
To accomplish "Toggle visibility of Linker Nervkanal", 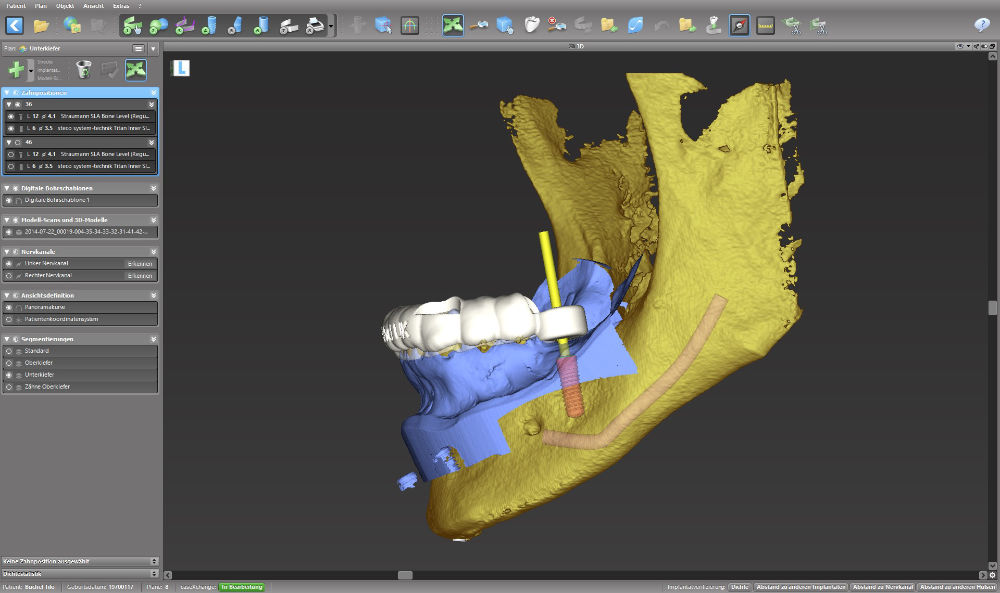I will (x=9, y=263).
